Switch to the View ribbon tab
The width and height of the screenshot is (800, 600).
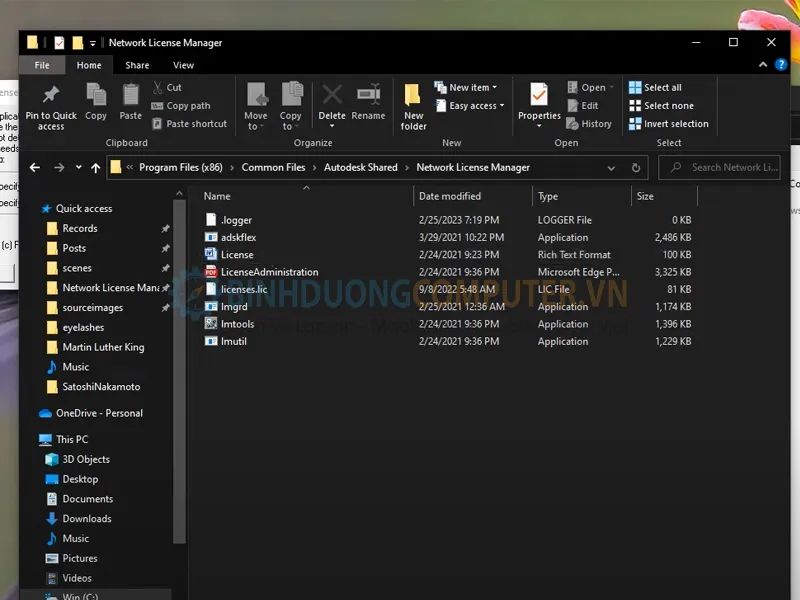tap(183, 65)
